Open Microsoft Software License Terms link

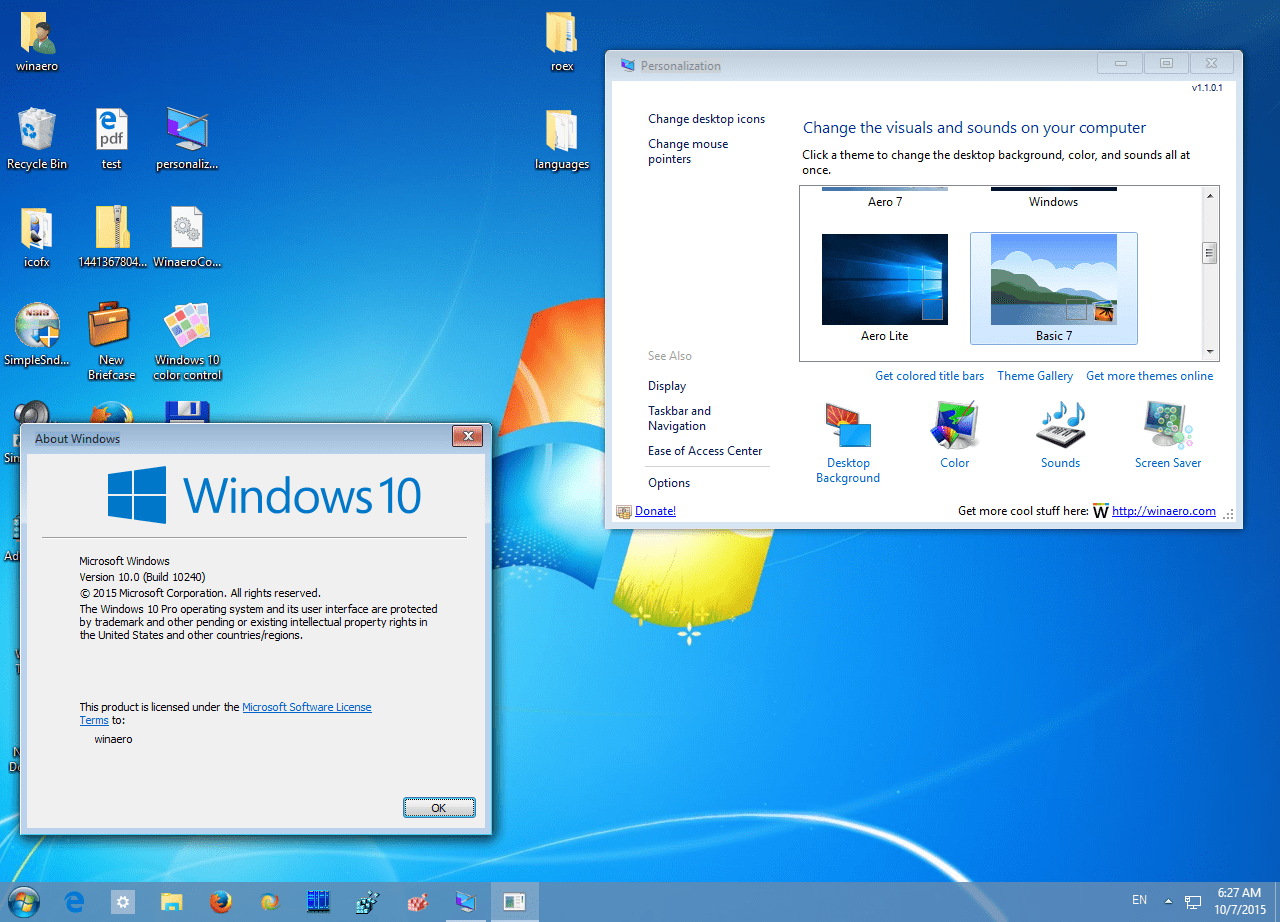(x=306, y=707)
